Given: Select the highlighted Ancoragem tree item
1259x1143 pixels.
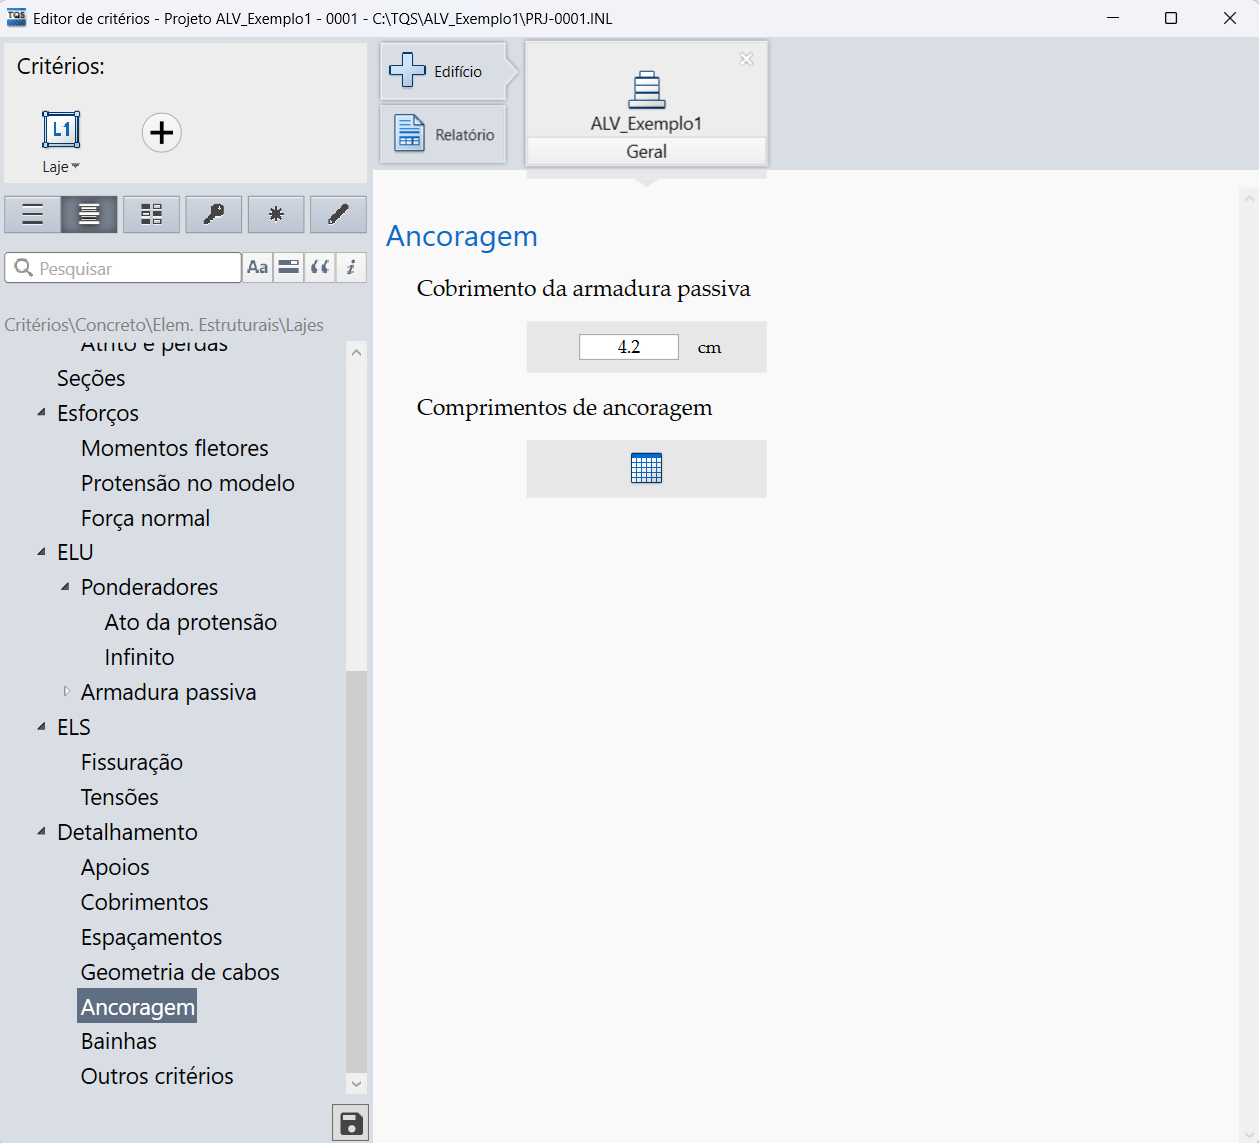Looking at the screenshot, I should pyautogui.click(x=137, y=1007).
